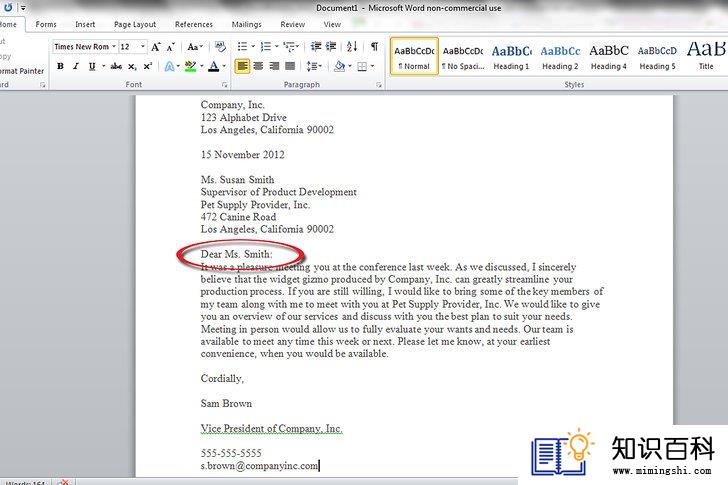728x485 pixels.
Task: Open the Paragraph dialog launcher
Action: 379,85
